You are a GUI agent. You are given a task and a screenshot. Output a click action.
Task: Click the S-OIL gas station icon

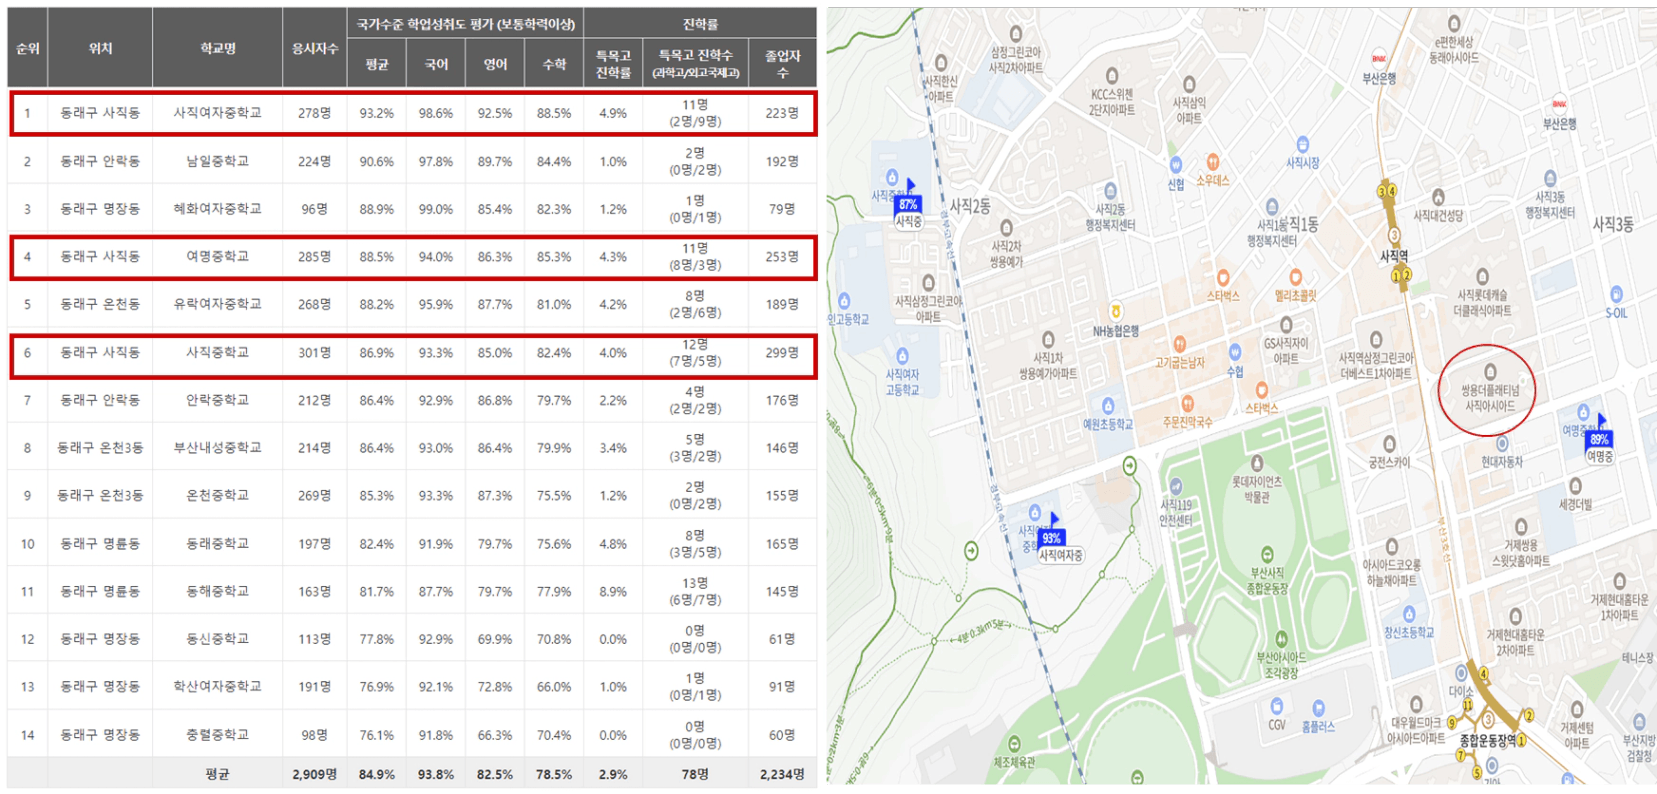(1616, 295)
